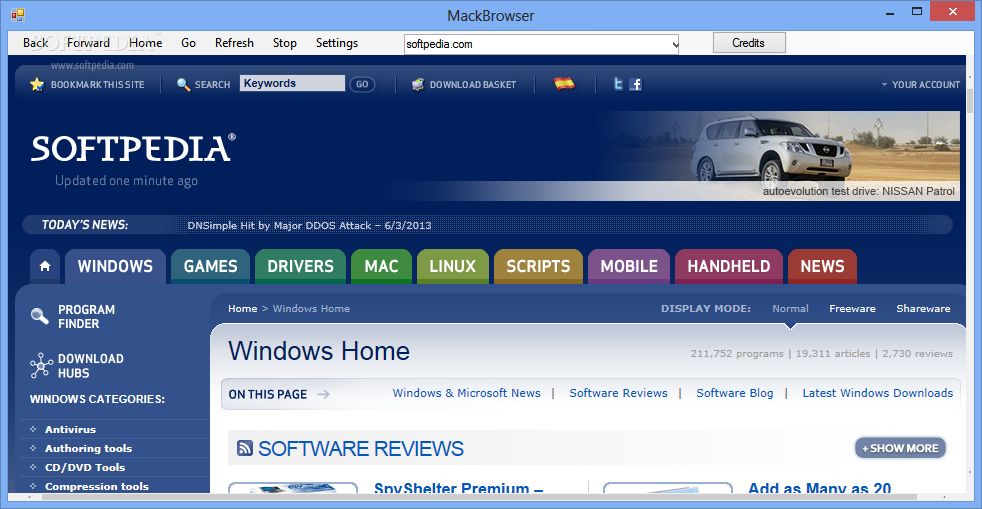The image size is (982, 509).
Task: Click the Spanish flag icon
Action: 564,83
